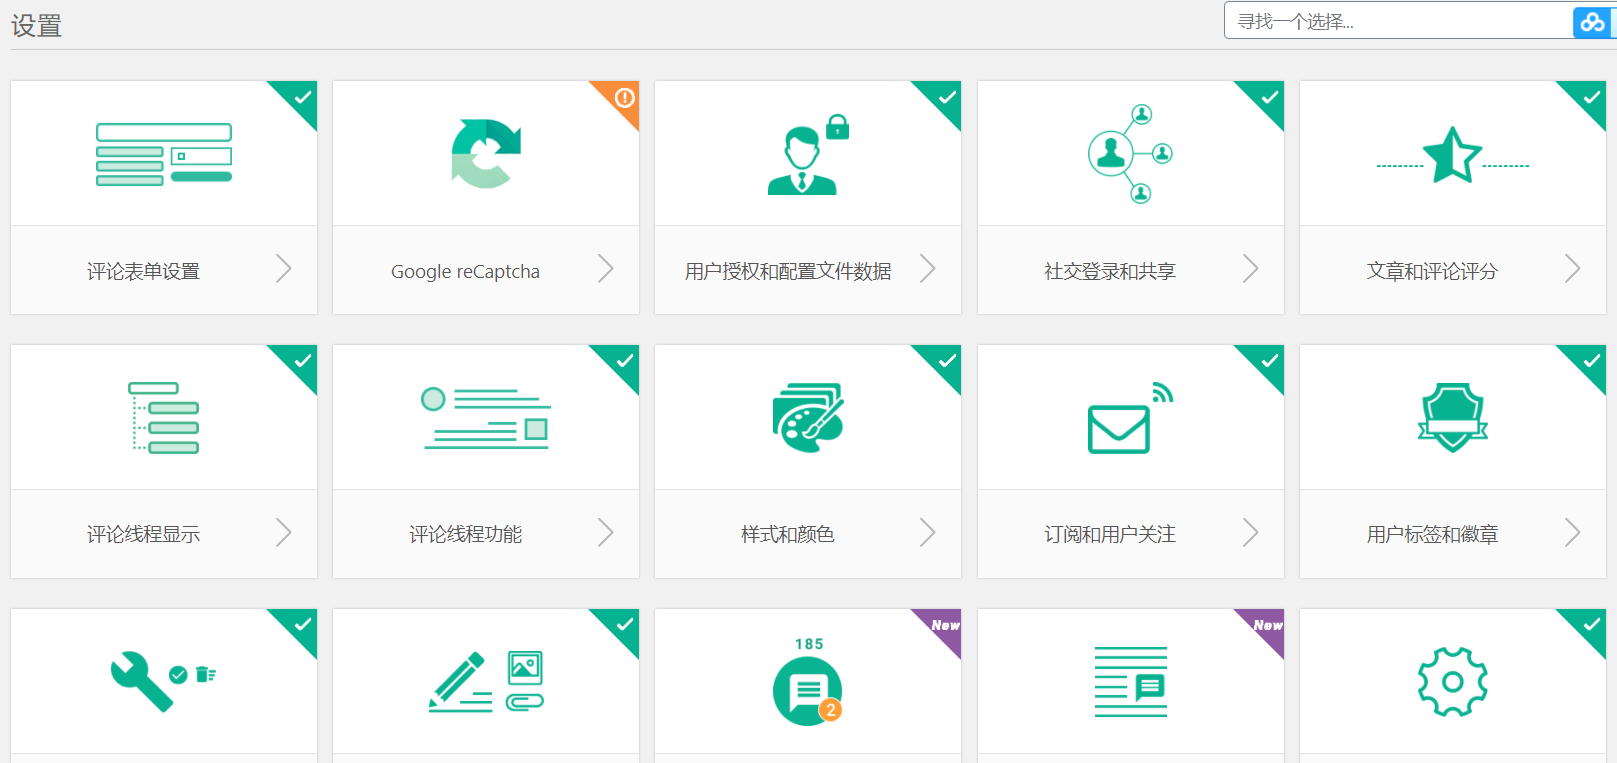Open the text lines with comment icon
The width and height of the screenshot is (1617, 763).
pos(1131,681)
